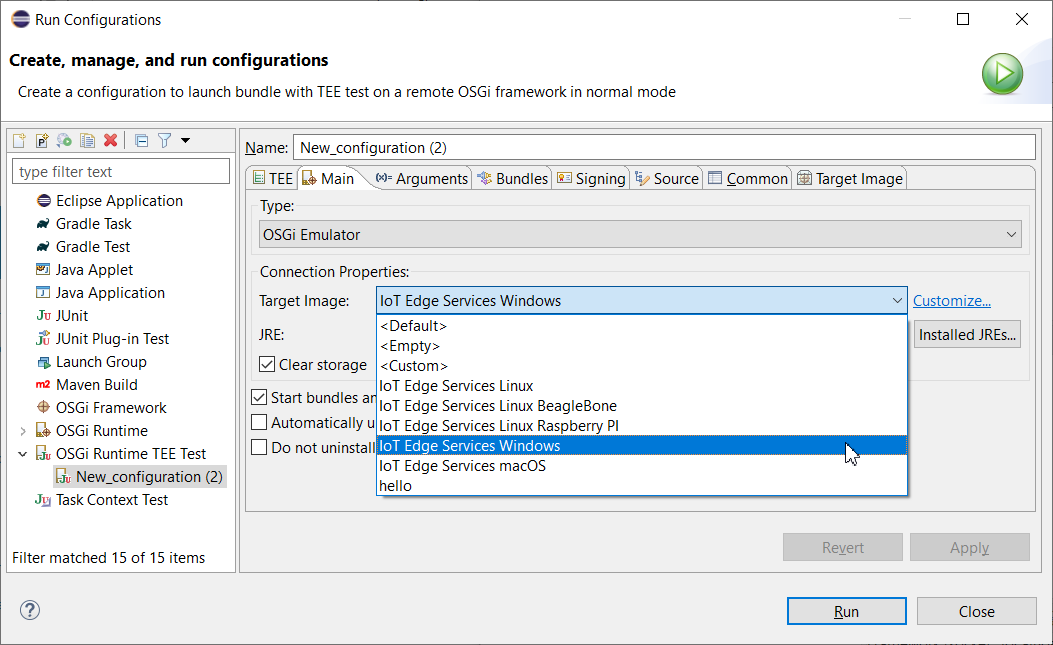The image size is (1053, 645).
Task: Open the Target Image tab
Action: [x=849, y=179]
